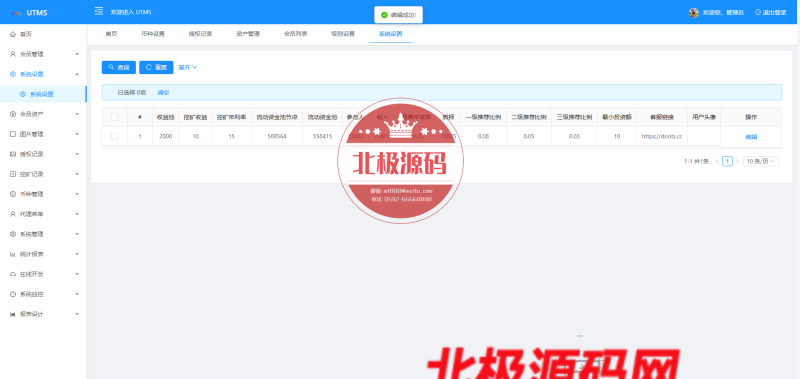The width and height of the screenshot is (800, 379).
Task: Click page number 1 in pagination
Action: [728, 161]
